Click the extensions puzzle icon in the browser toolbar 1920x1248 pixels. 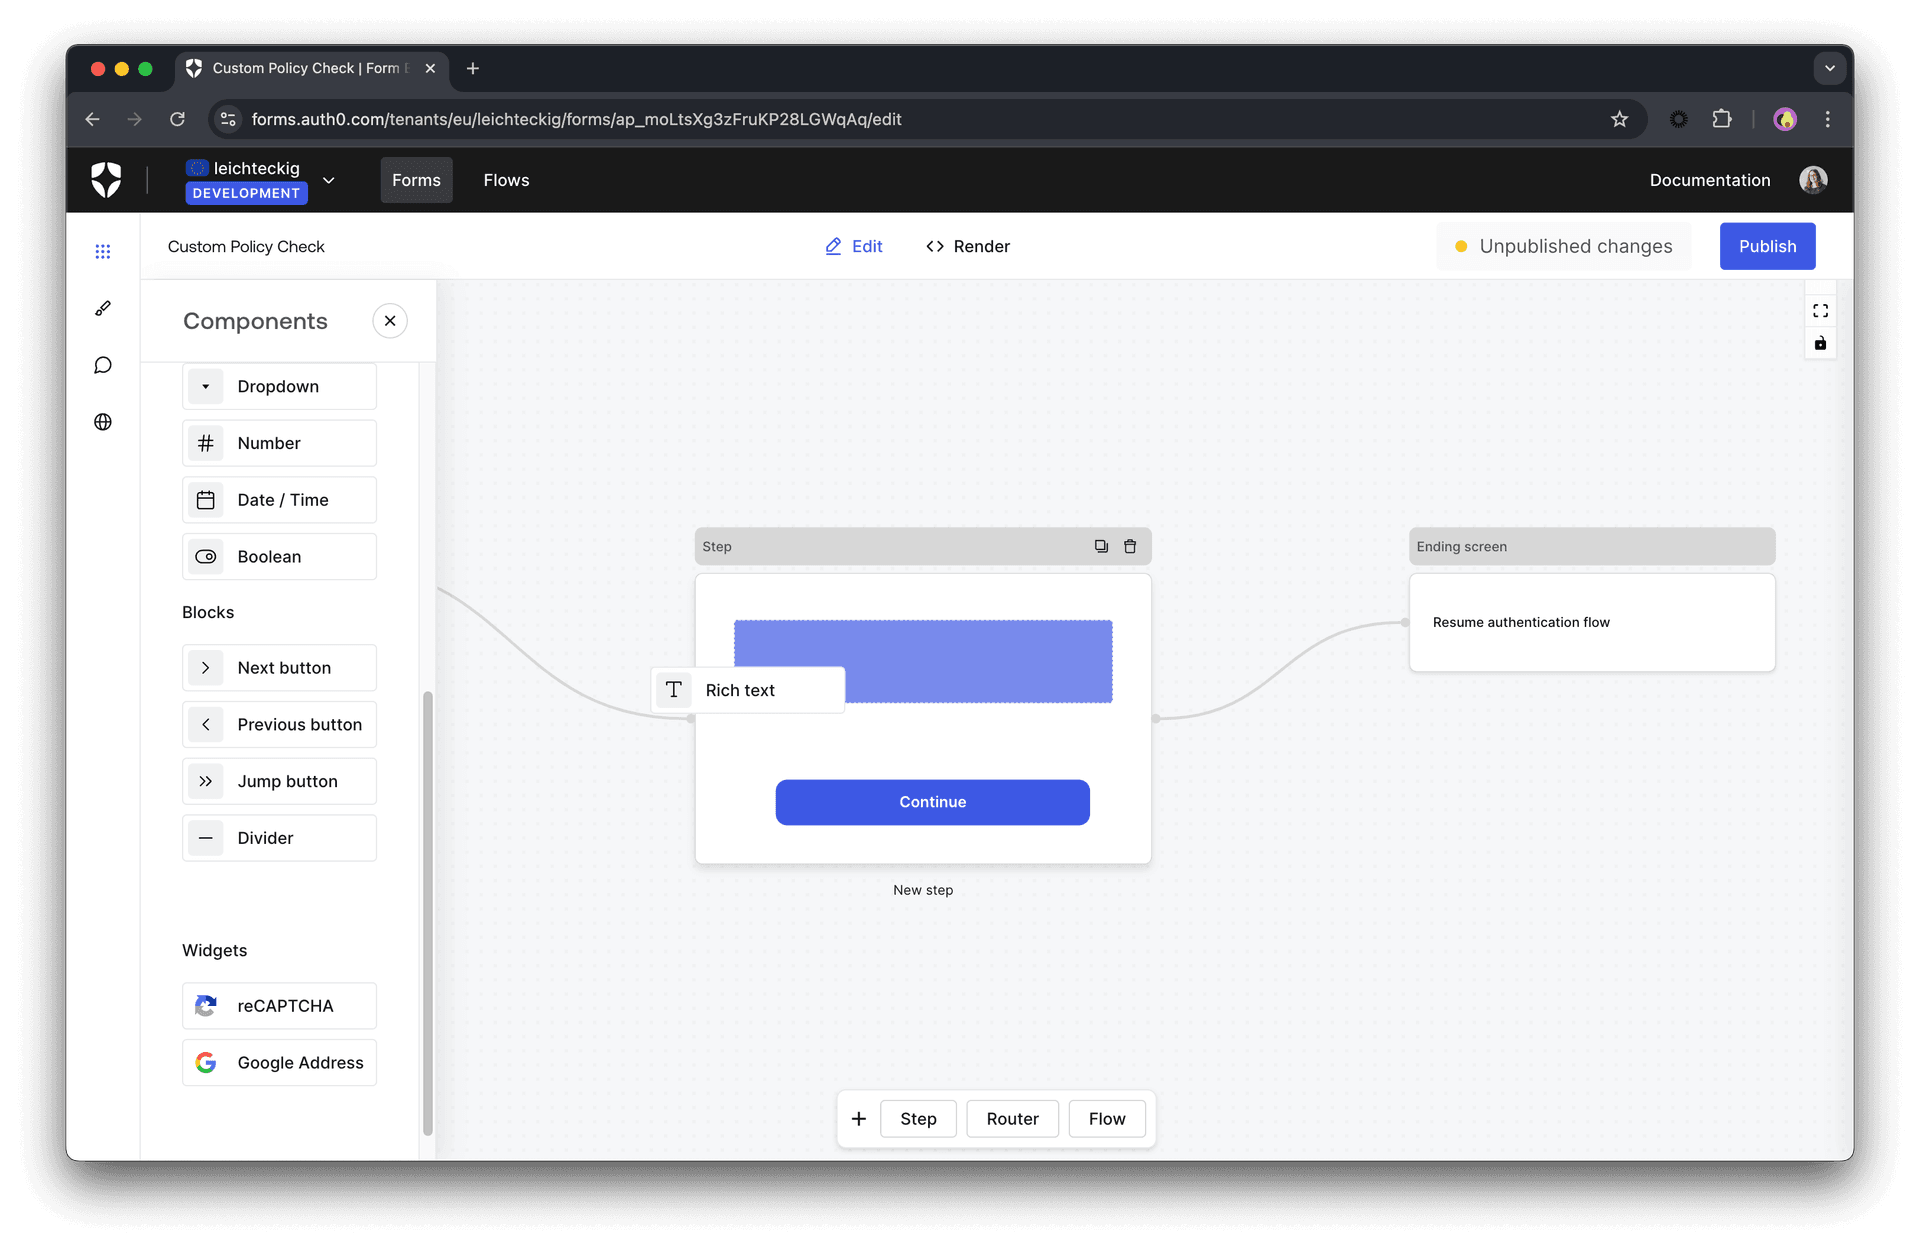coord(1722,119)
